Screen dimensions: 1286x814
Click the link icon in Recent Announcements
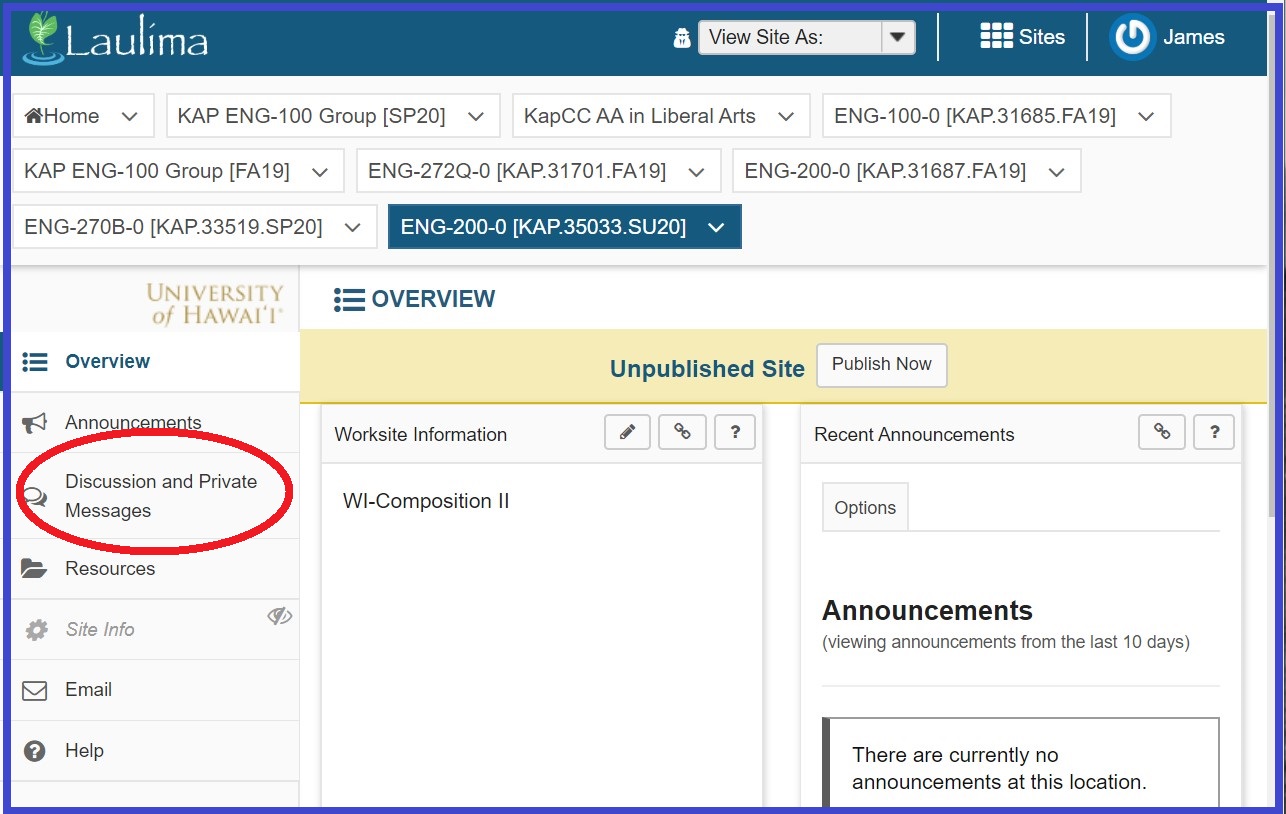[1162, 432]
